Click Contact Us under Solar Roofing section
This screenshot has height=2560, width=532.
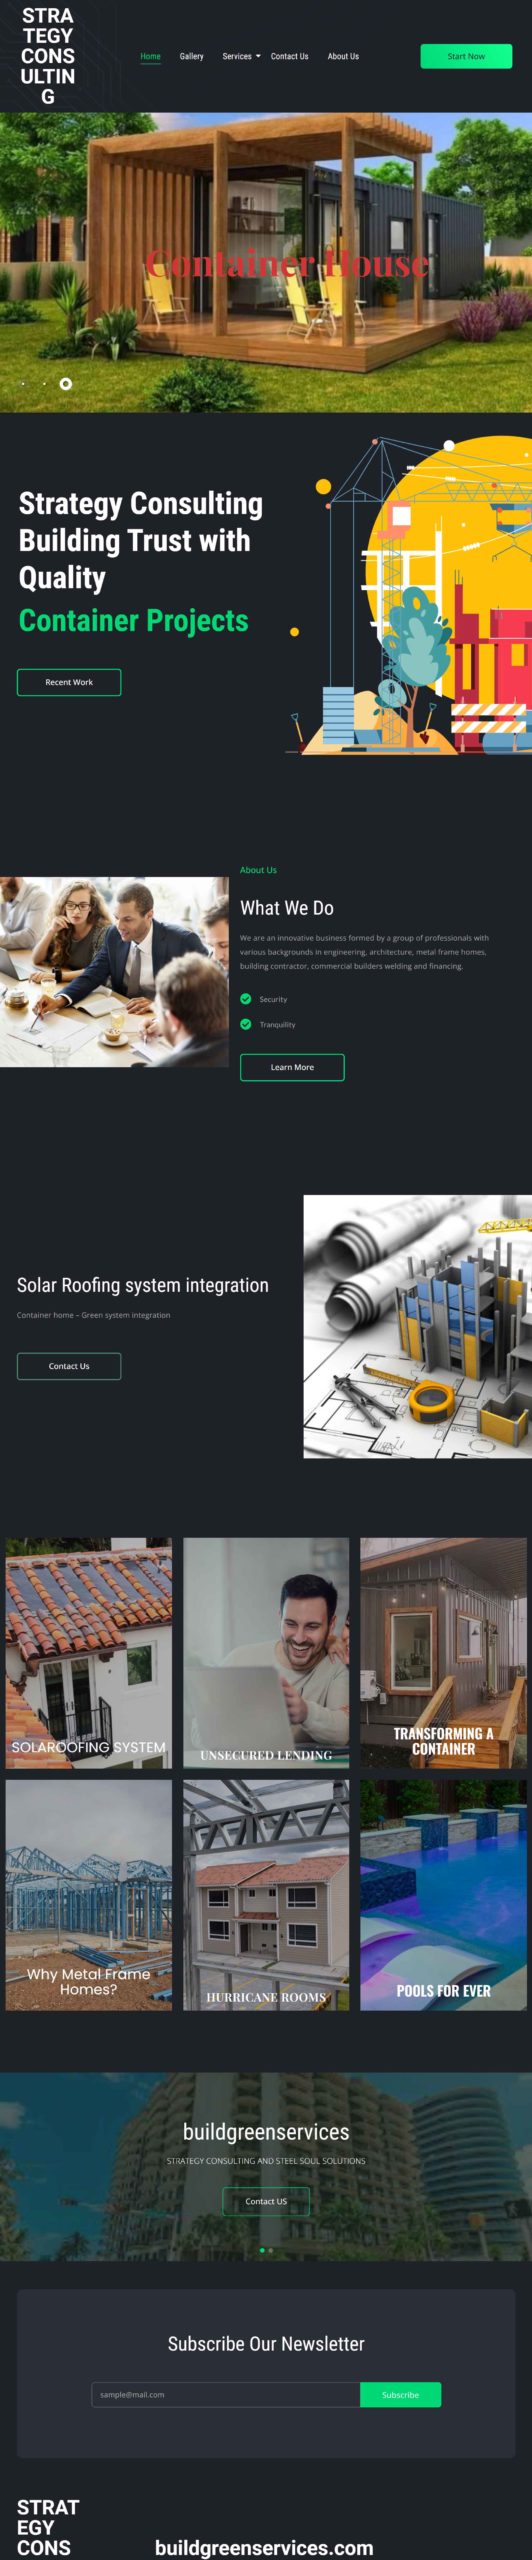69,1366
